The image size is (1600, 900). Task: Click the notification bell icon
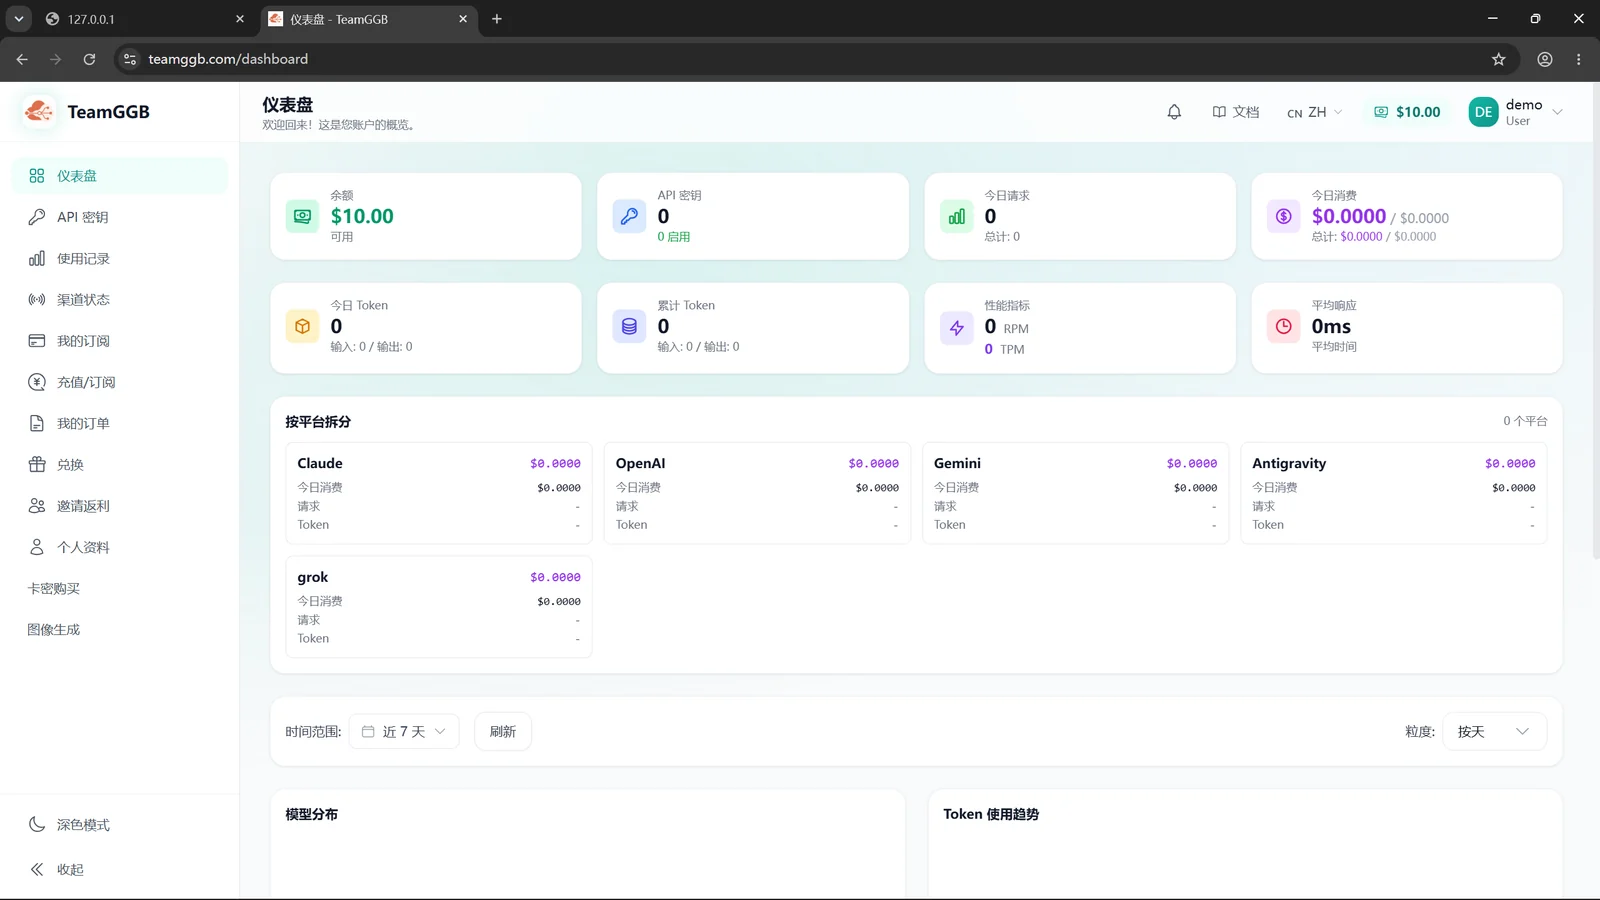pos(1174,112)
